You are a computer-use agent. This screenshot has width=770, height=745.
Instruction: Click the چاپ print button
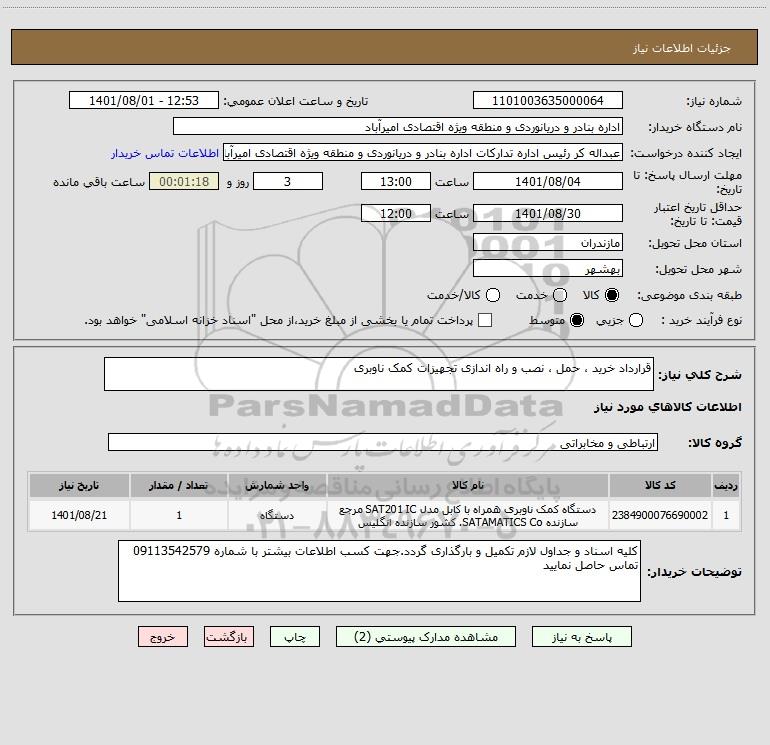point(295,637)
